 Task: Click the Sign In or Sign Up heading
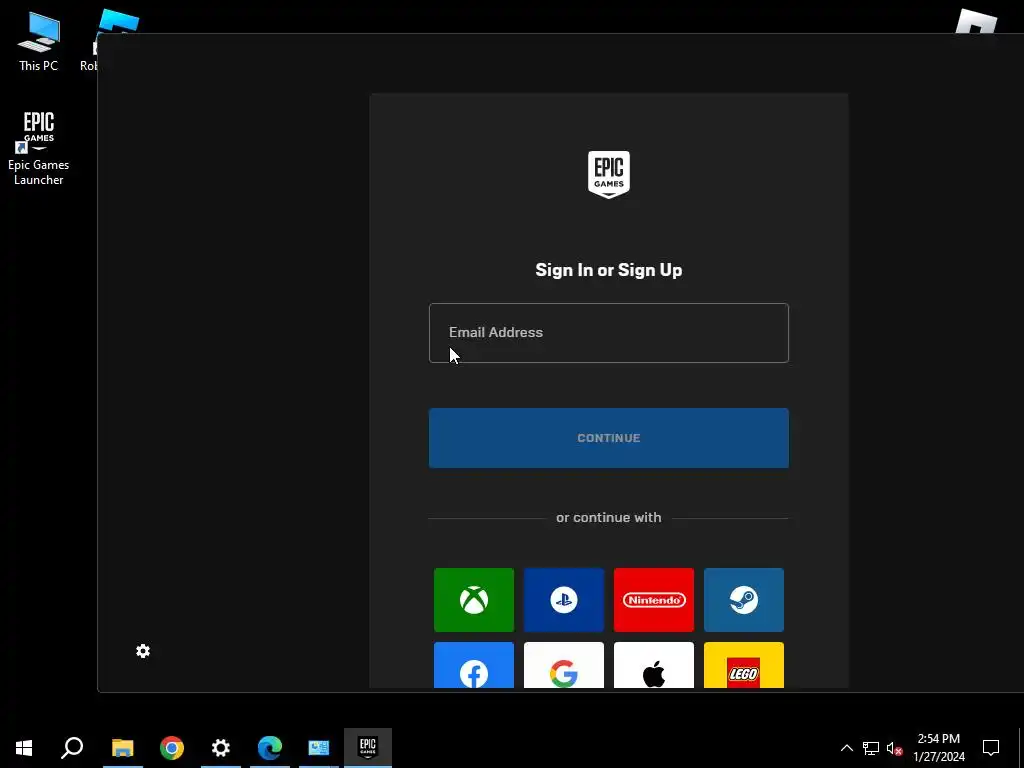tap(609, 270)
